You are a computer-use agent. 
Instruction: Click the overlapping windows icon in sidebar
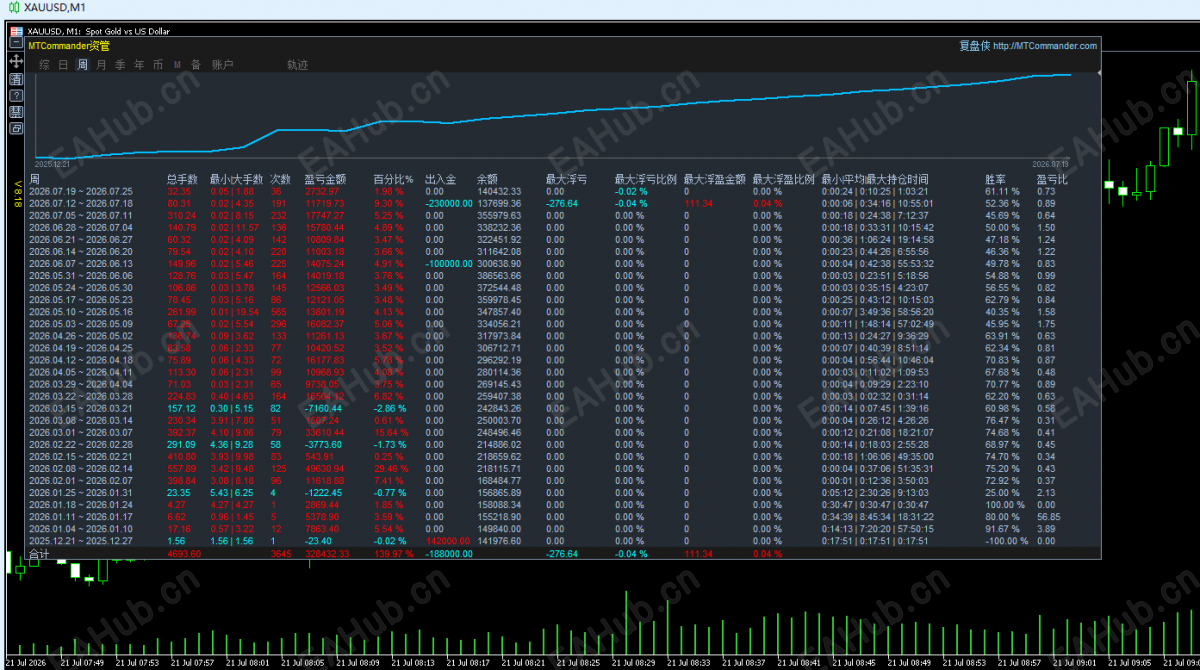click(x=16, y=128)
